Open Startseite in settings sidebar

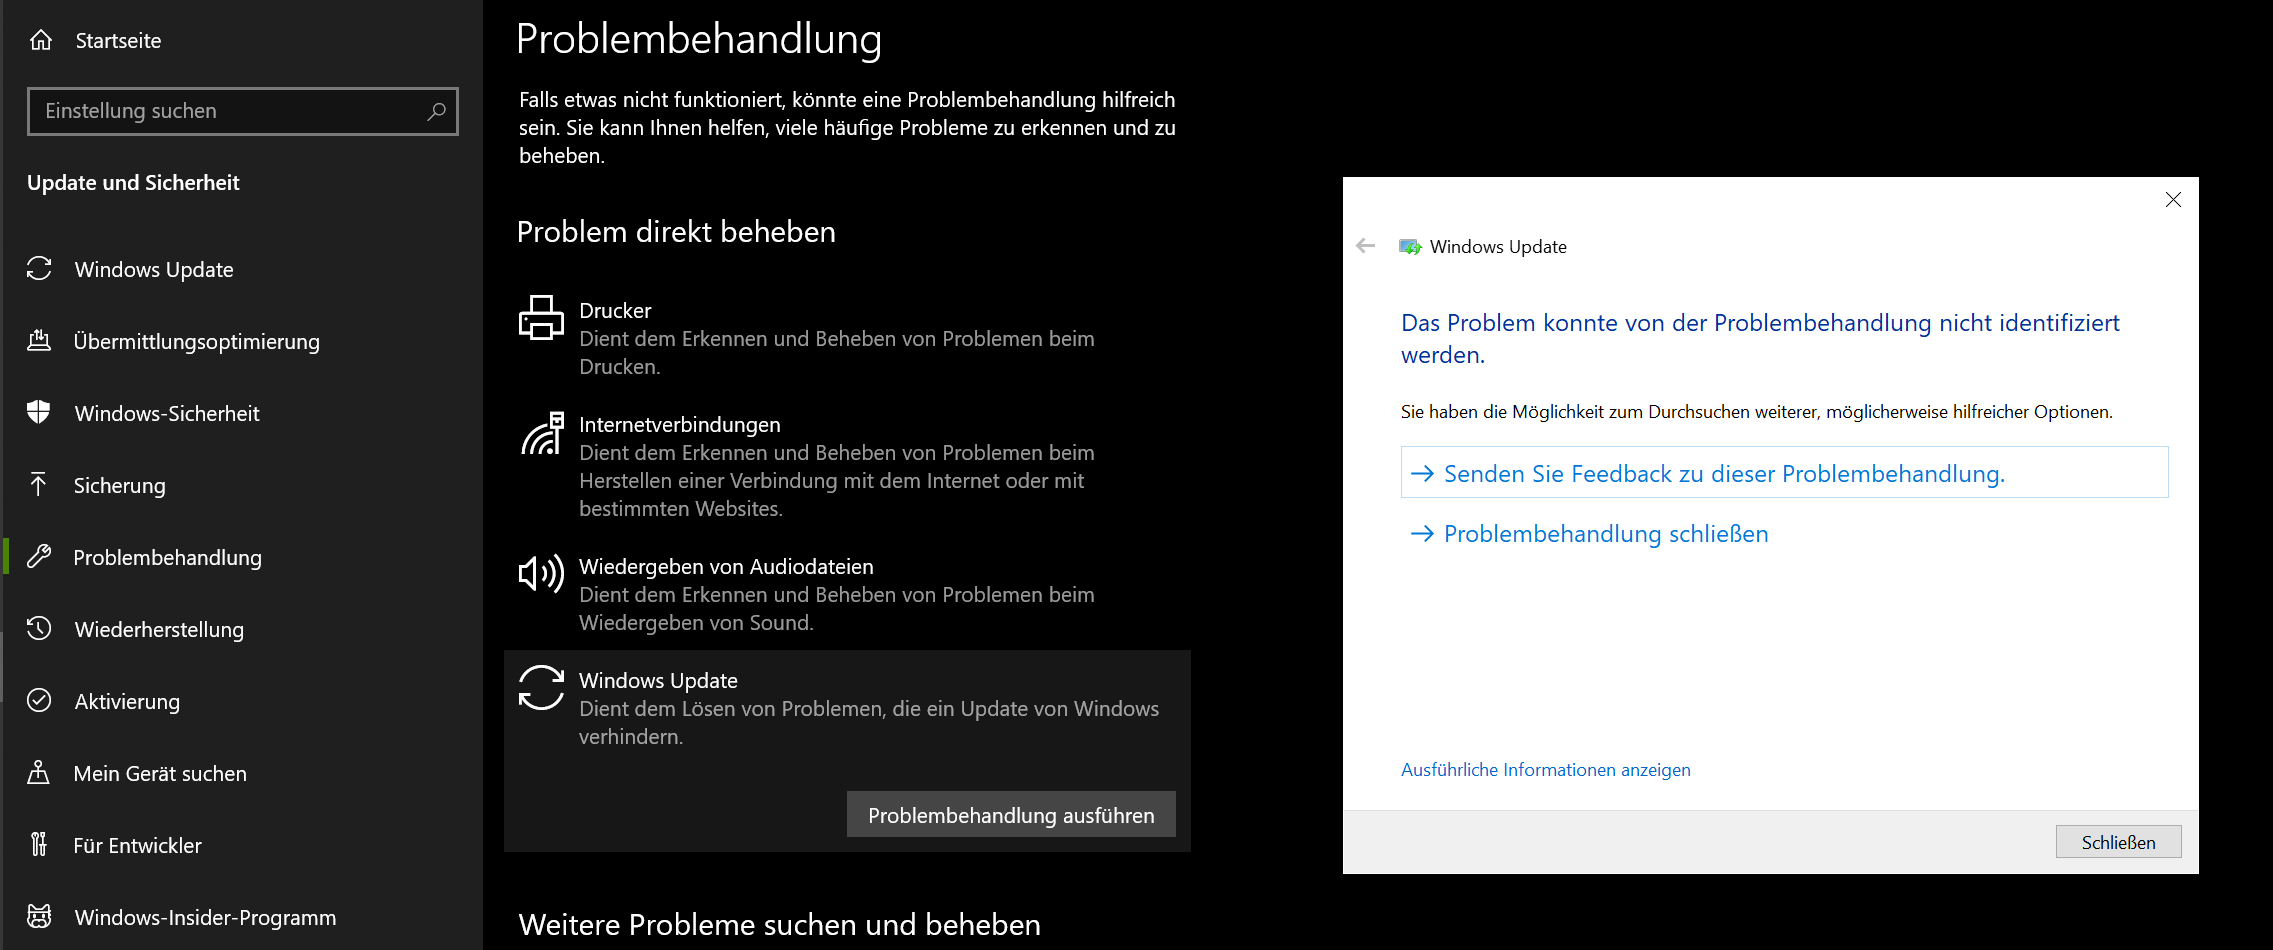click(x=118, y=41)
